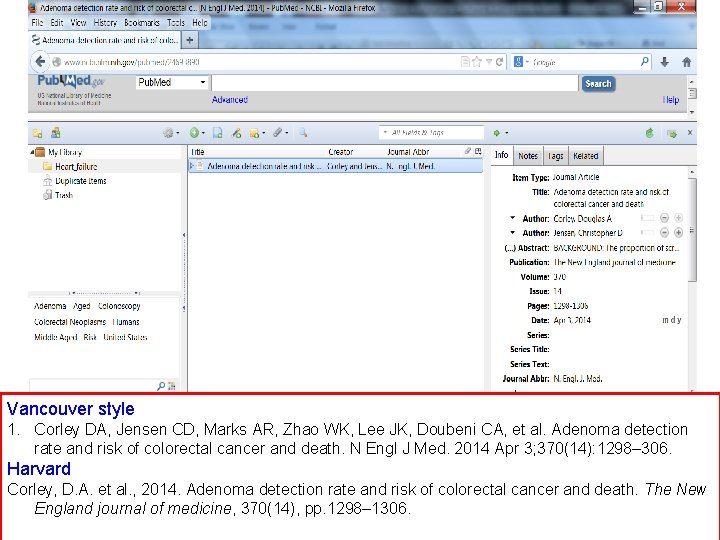The image size is (720, 540).
Task: Click Add Item by Identifier wand icon
Action: click(236, 133)
